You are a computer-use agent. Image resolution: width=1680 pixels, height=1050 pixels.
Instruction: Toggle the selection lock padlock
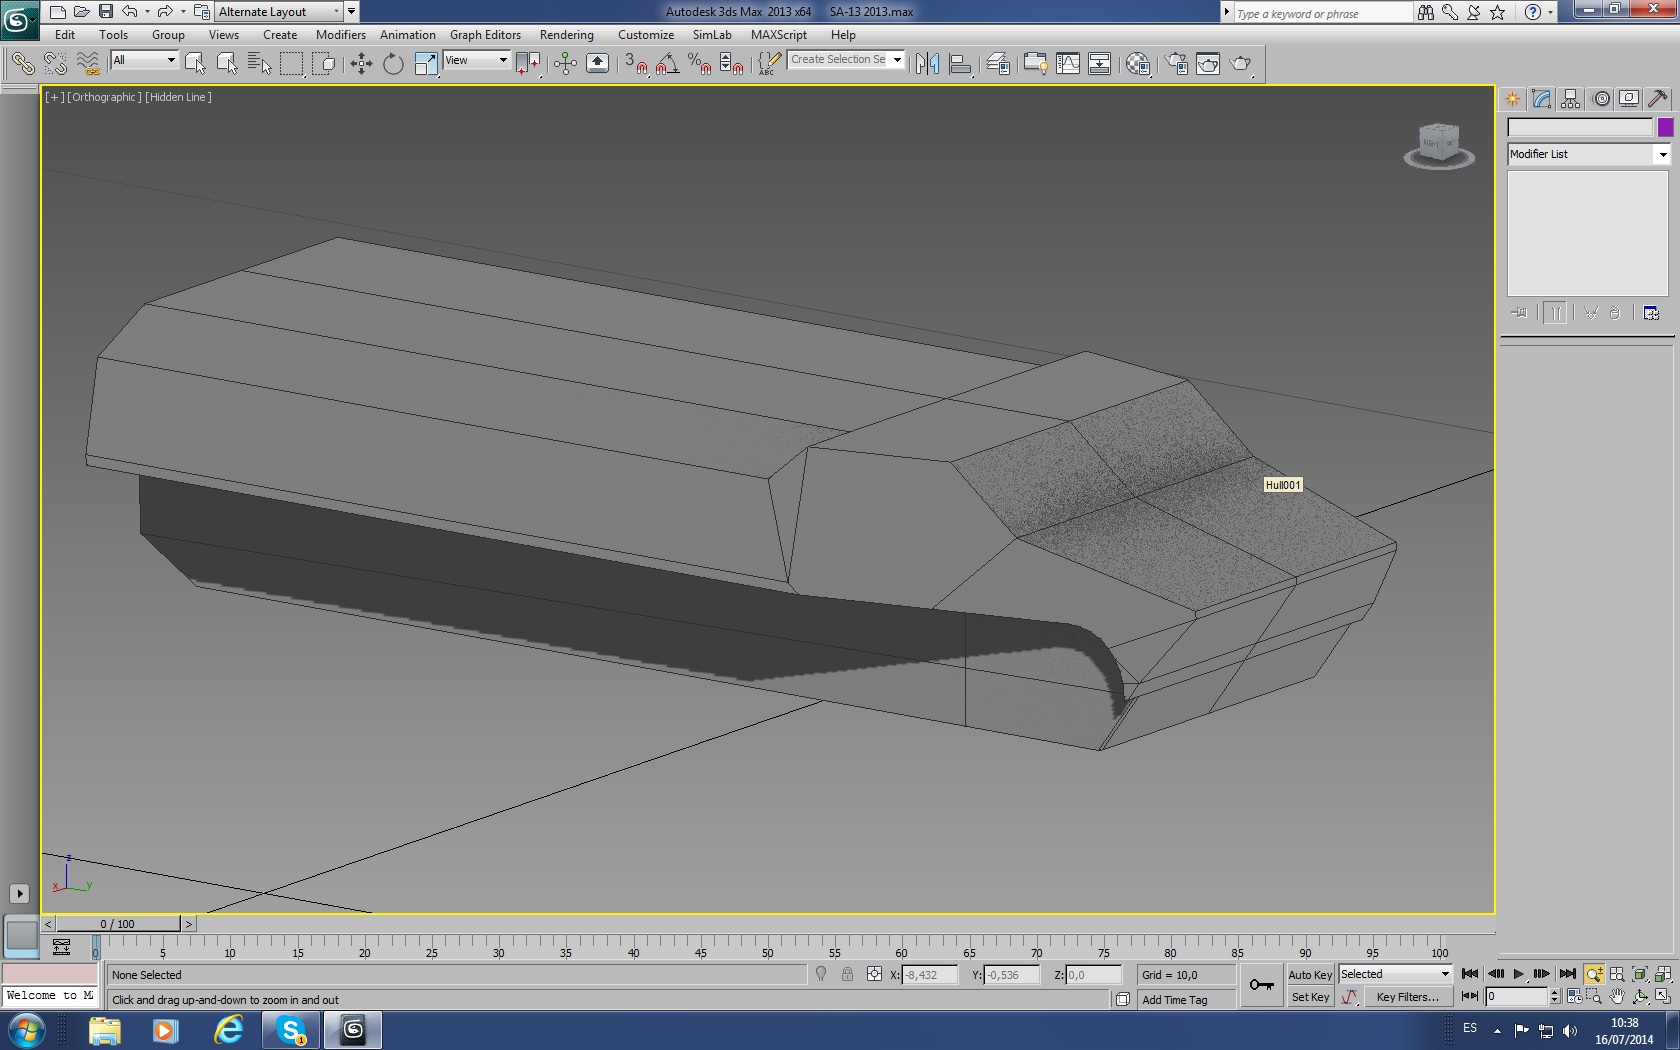tap(847, 975)
